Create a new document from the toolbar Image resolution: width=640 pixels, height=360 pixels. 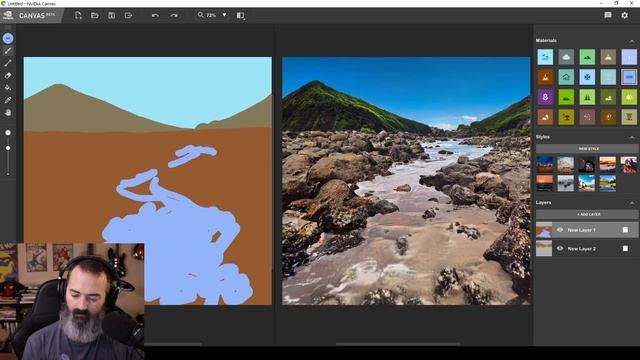click(x=78, y=16)
